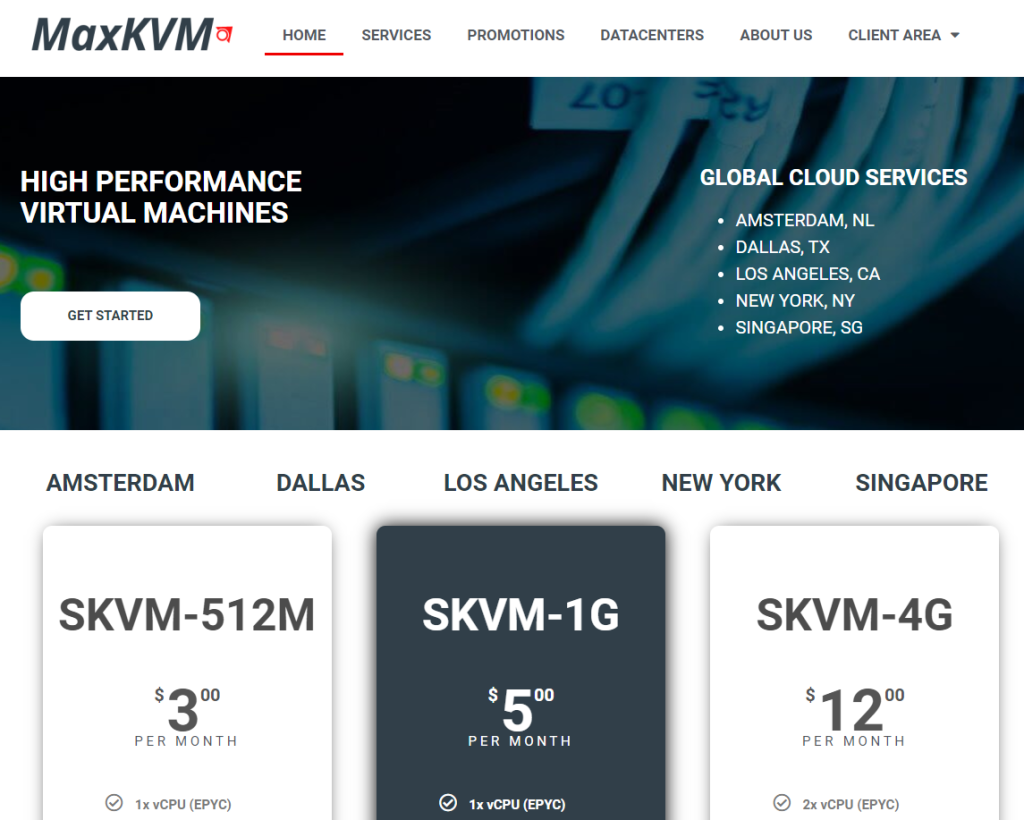This screenshot has width=1024, height=820.
Task: Click the MaxKVM logo
Action: 133,35
